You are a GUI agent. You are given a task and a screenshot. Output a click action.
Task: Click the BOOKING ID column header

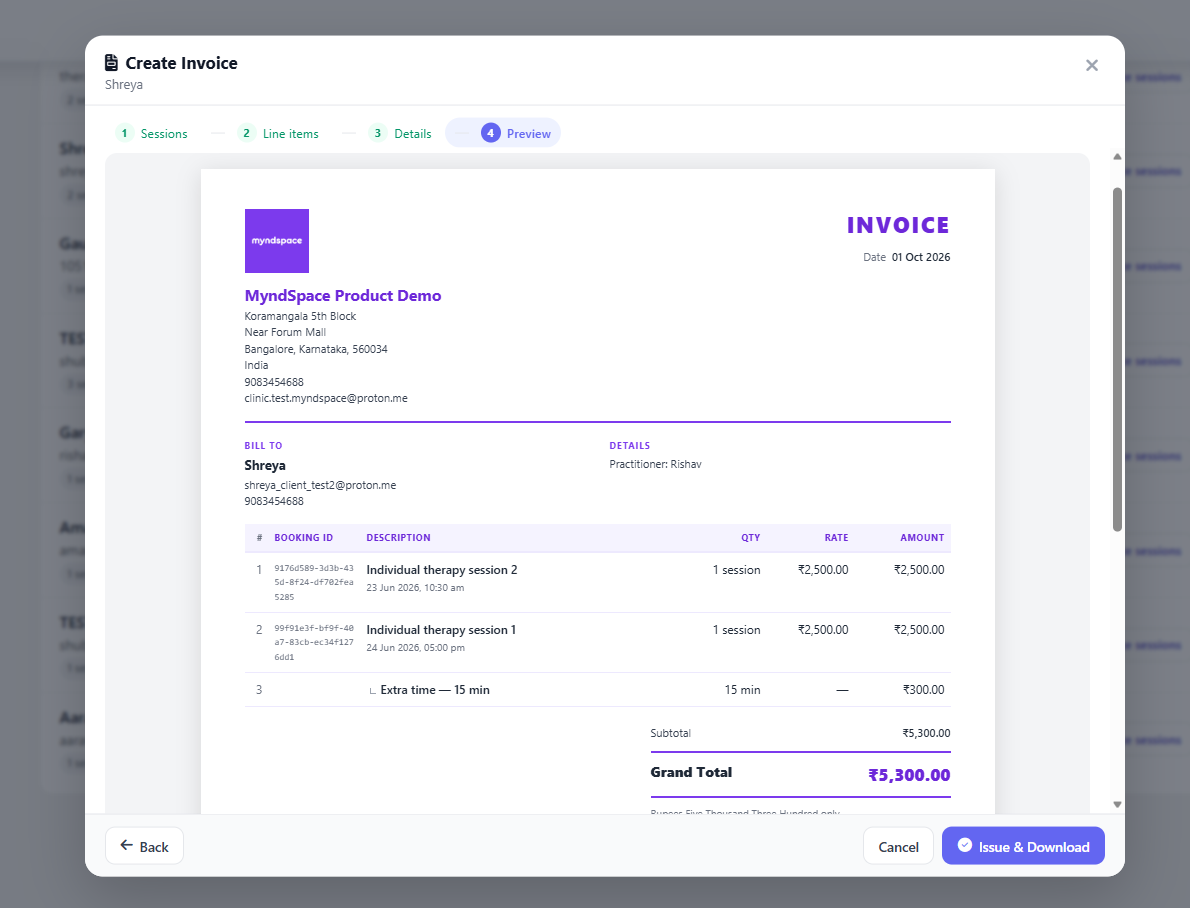tap(304, 538)
